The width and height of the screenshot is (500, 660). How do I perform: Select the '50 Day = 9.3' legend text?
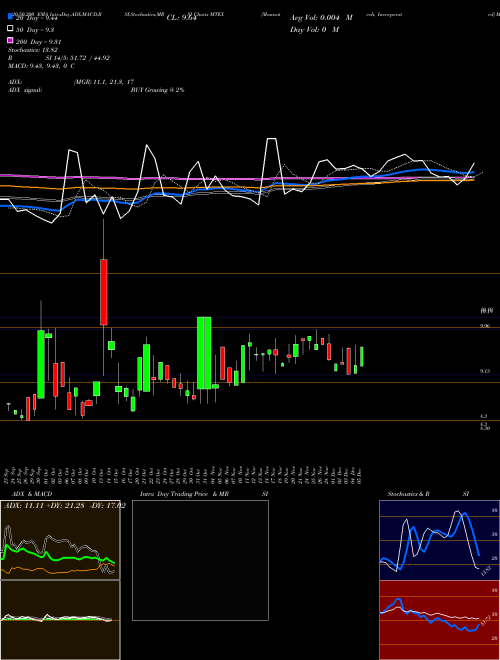[x=35, y=29]
